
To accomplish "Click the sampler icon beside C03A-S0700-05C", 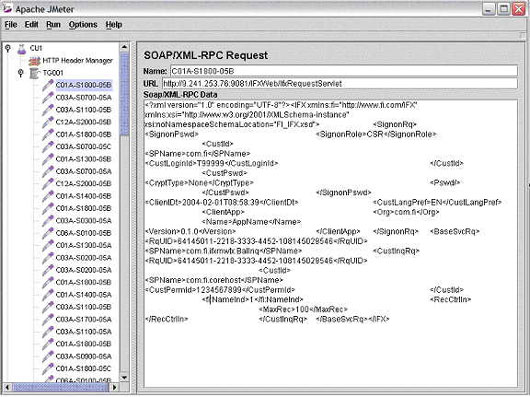I will coord(48,147).
